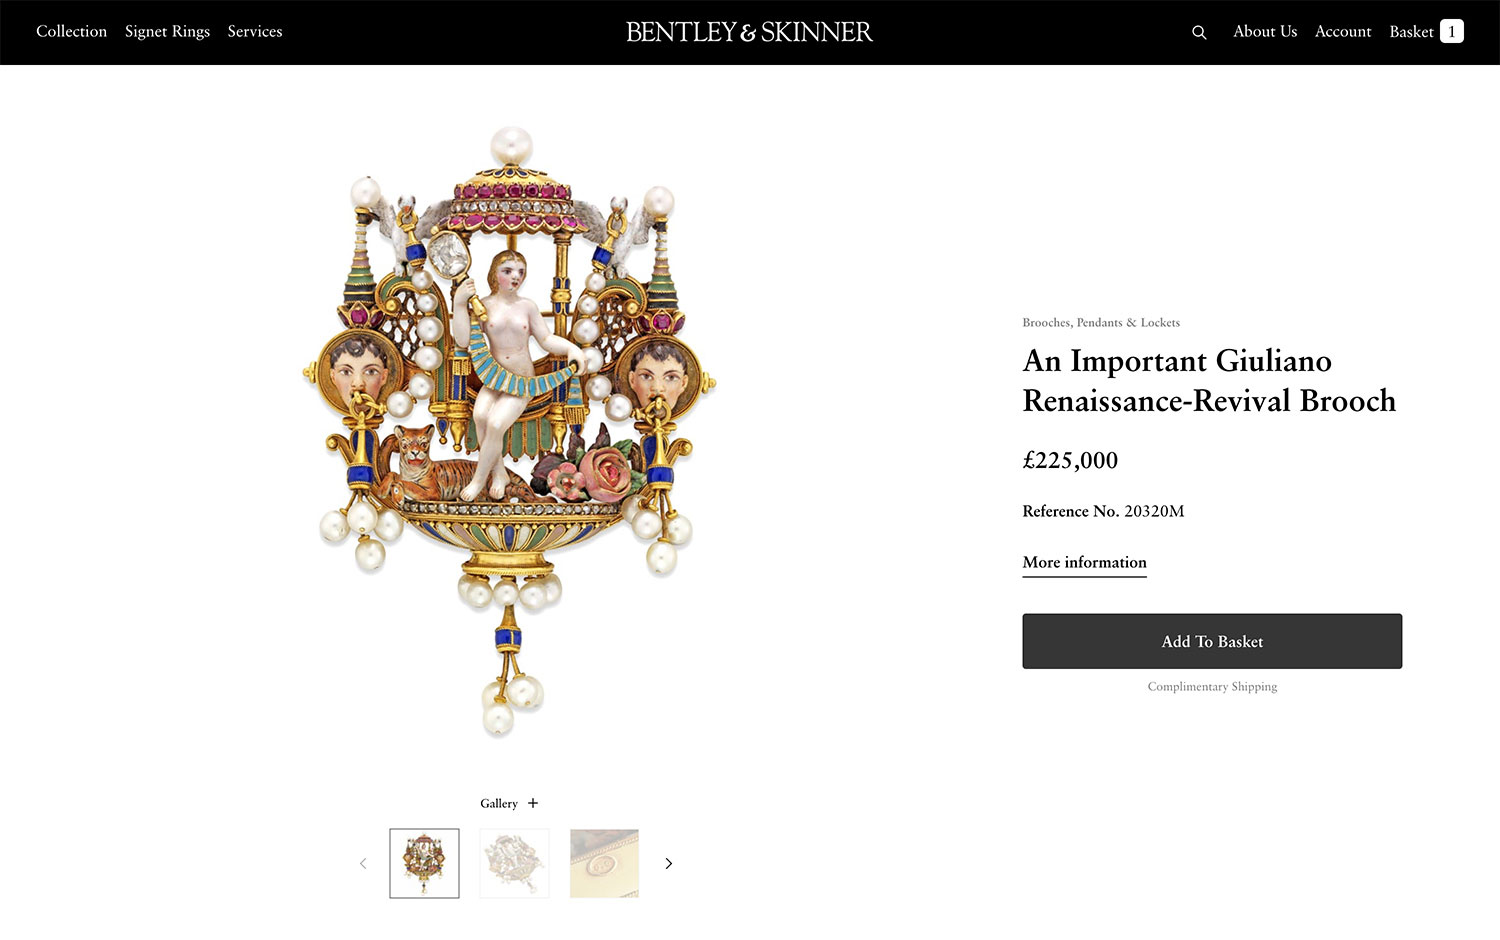Screen dimensions: 1500x940
Task: Select the first brooch front thumbnail
Action: 424,863
